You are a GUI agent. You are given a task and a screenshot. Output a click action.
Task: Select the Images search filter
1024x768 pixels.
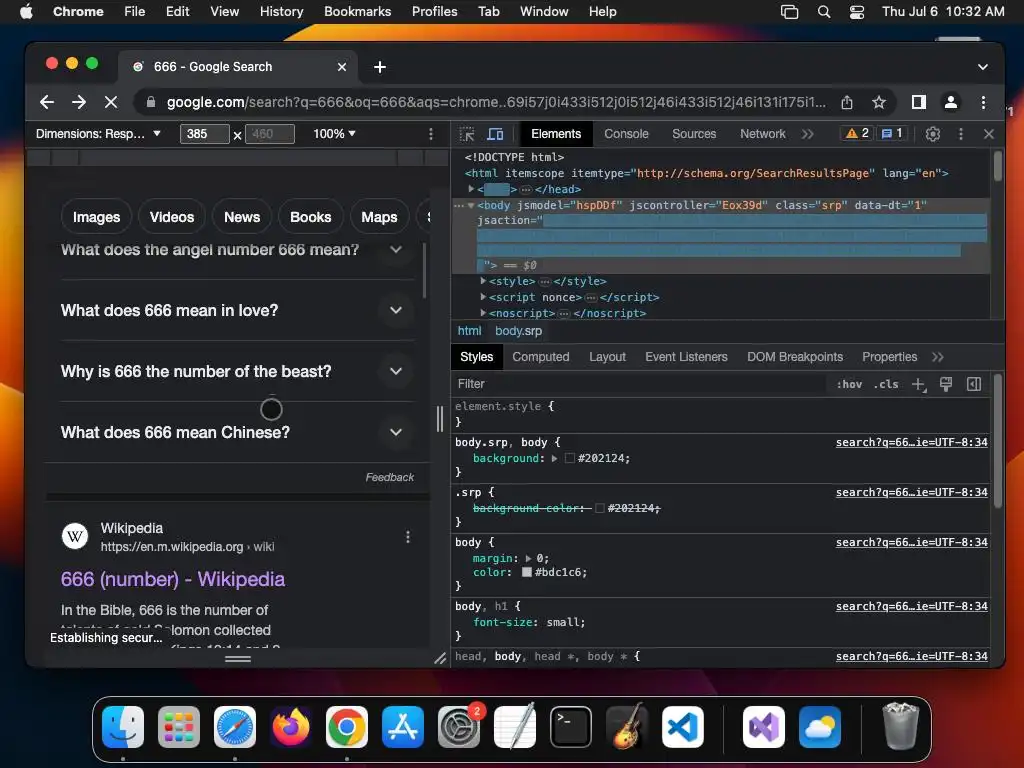point(97,217)
